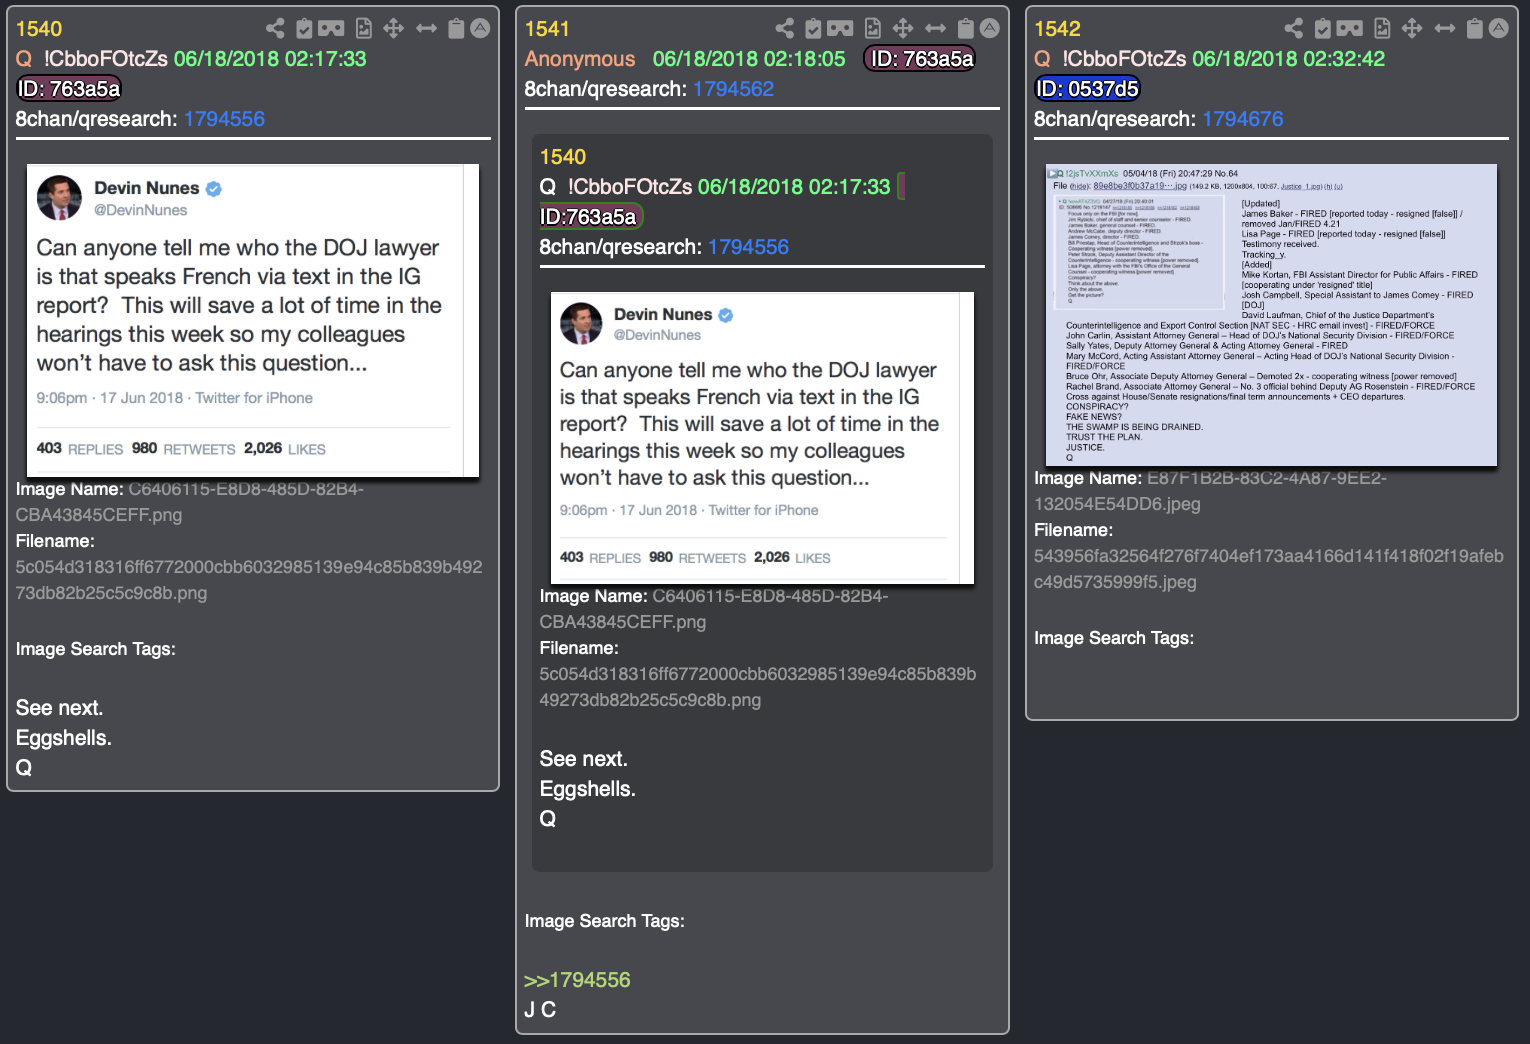Open 8chan link 1794676 in post 1542

coord(1242,119)
